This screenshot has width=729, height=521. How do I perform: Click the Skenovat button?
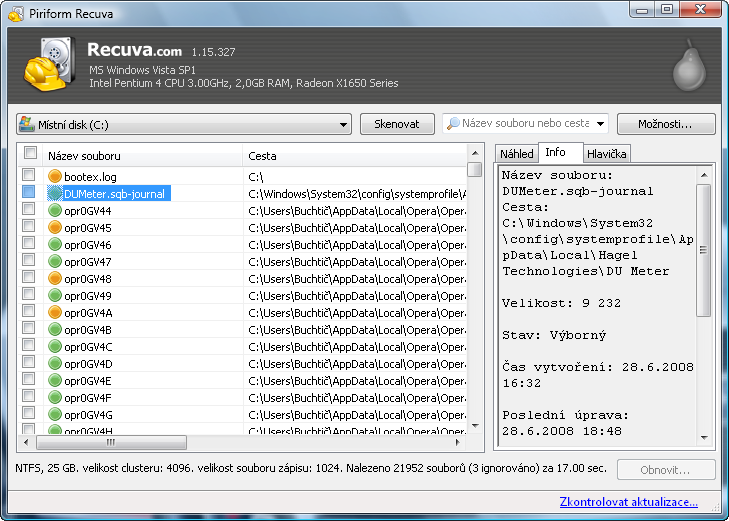(x=397, y=124)
